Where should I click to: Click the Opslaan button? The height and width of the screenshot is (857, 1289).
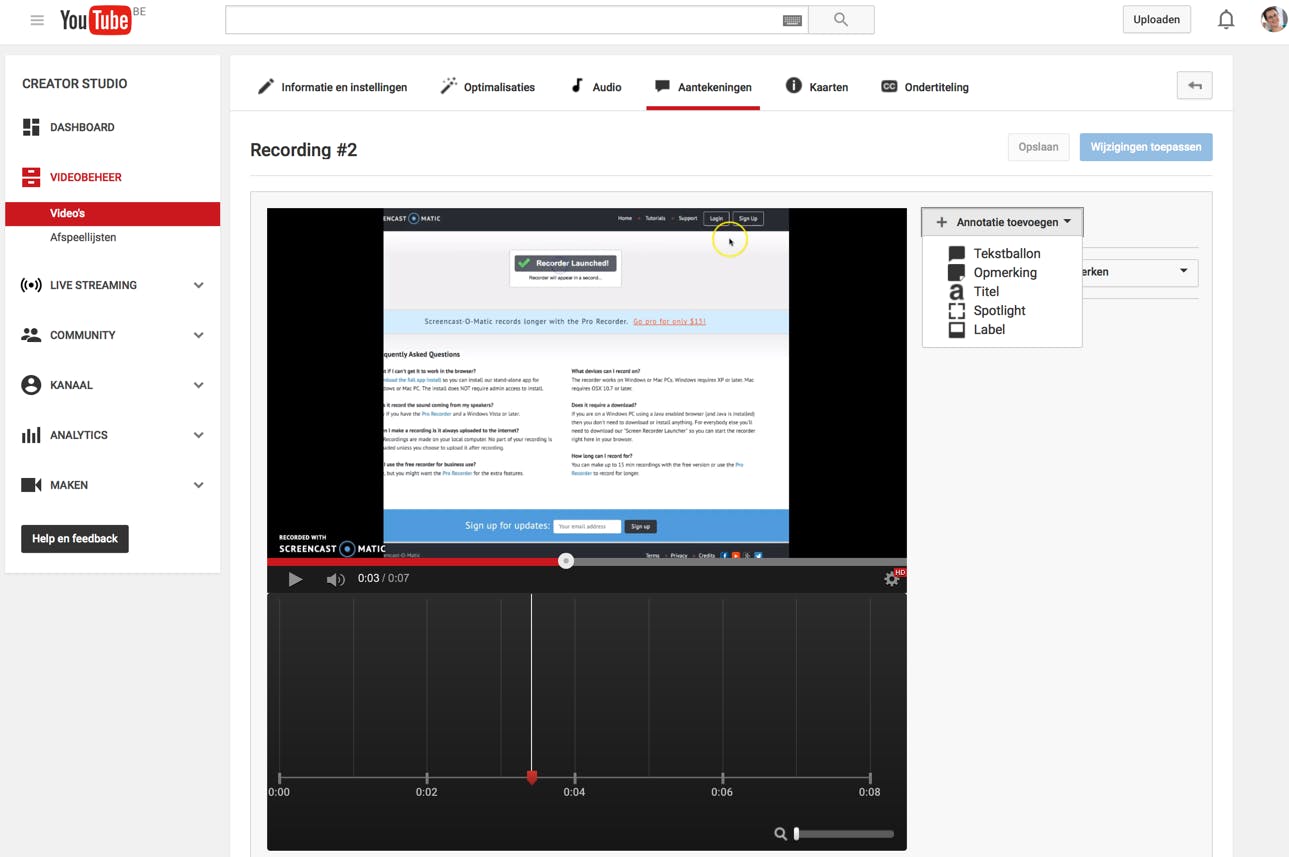pos(1038,147)
